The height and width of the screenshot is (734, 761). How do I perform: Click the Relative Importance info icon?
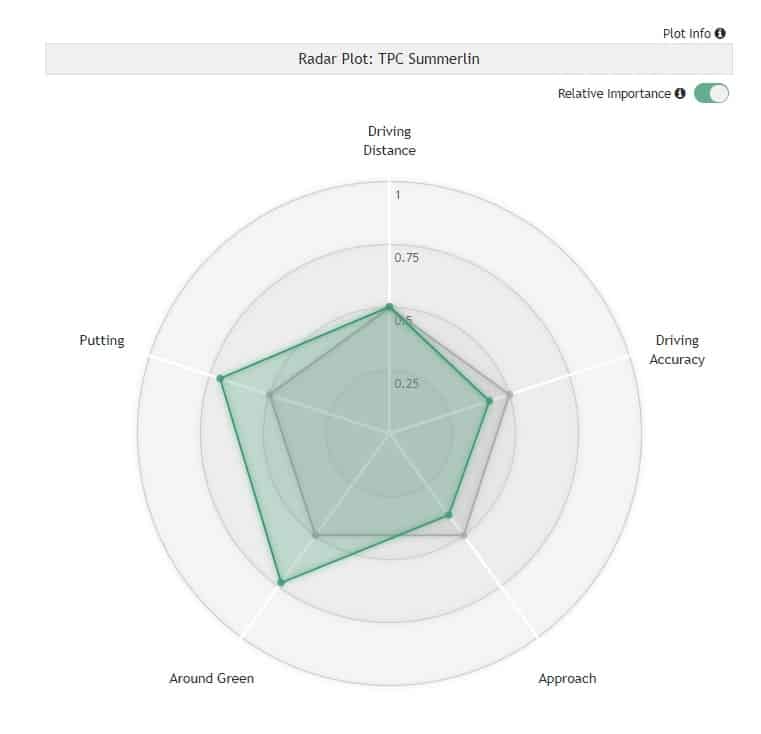(680, 93)
